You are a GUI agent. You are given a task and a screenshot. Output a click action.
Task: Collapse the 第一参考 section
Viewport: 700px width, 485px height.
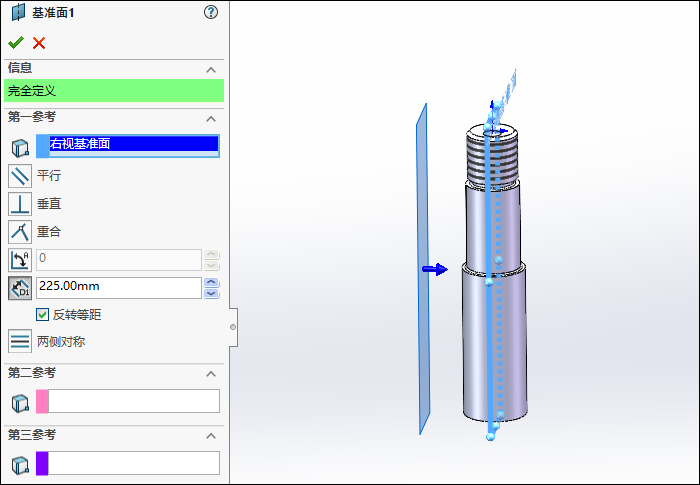click(211, 118)
